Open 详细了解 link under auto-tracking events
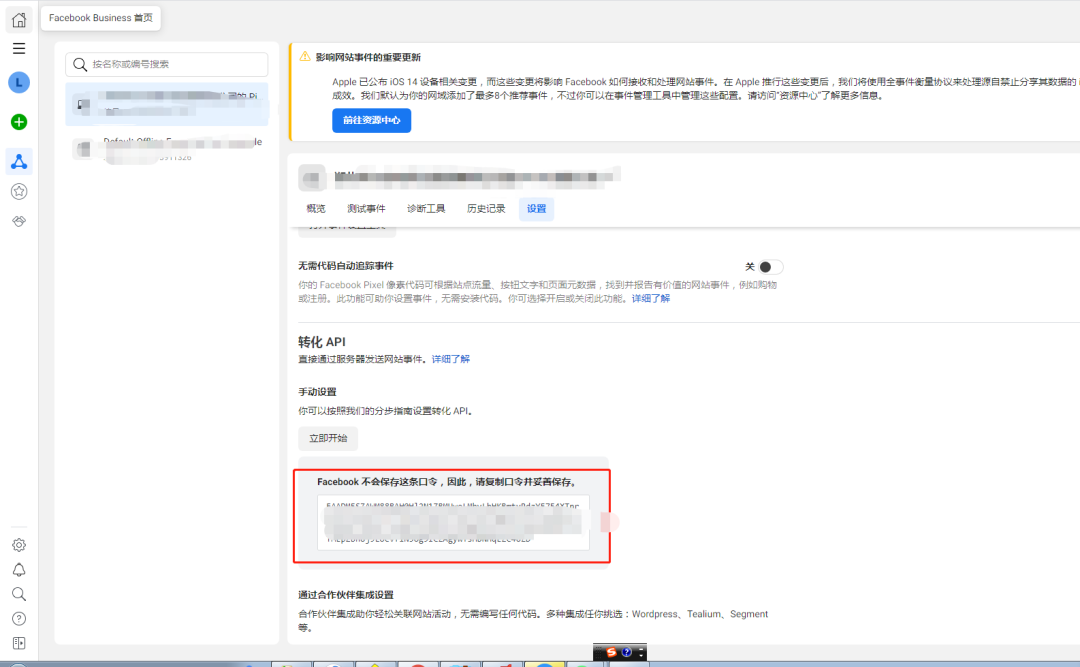 (x=651, y=298)
